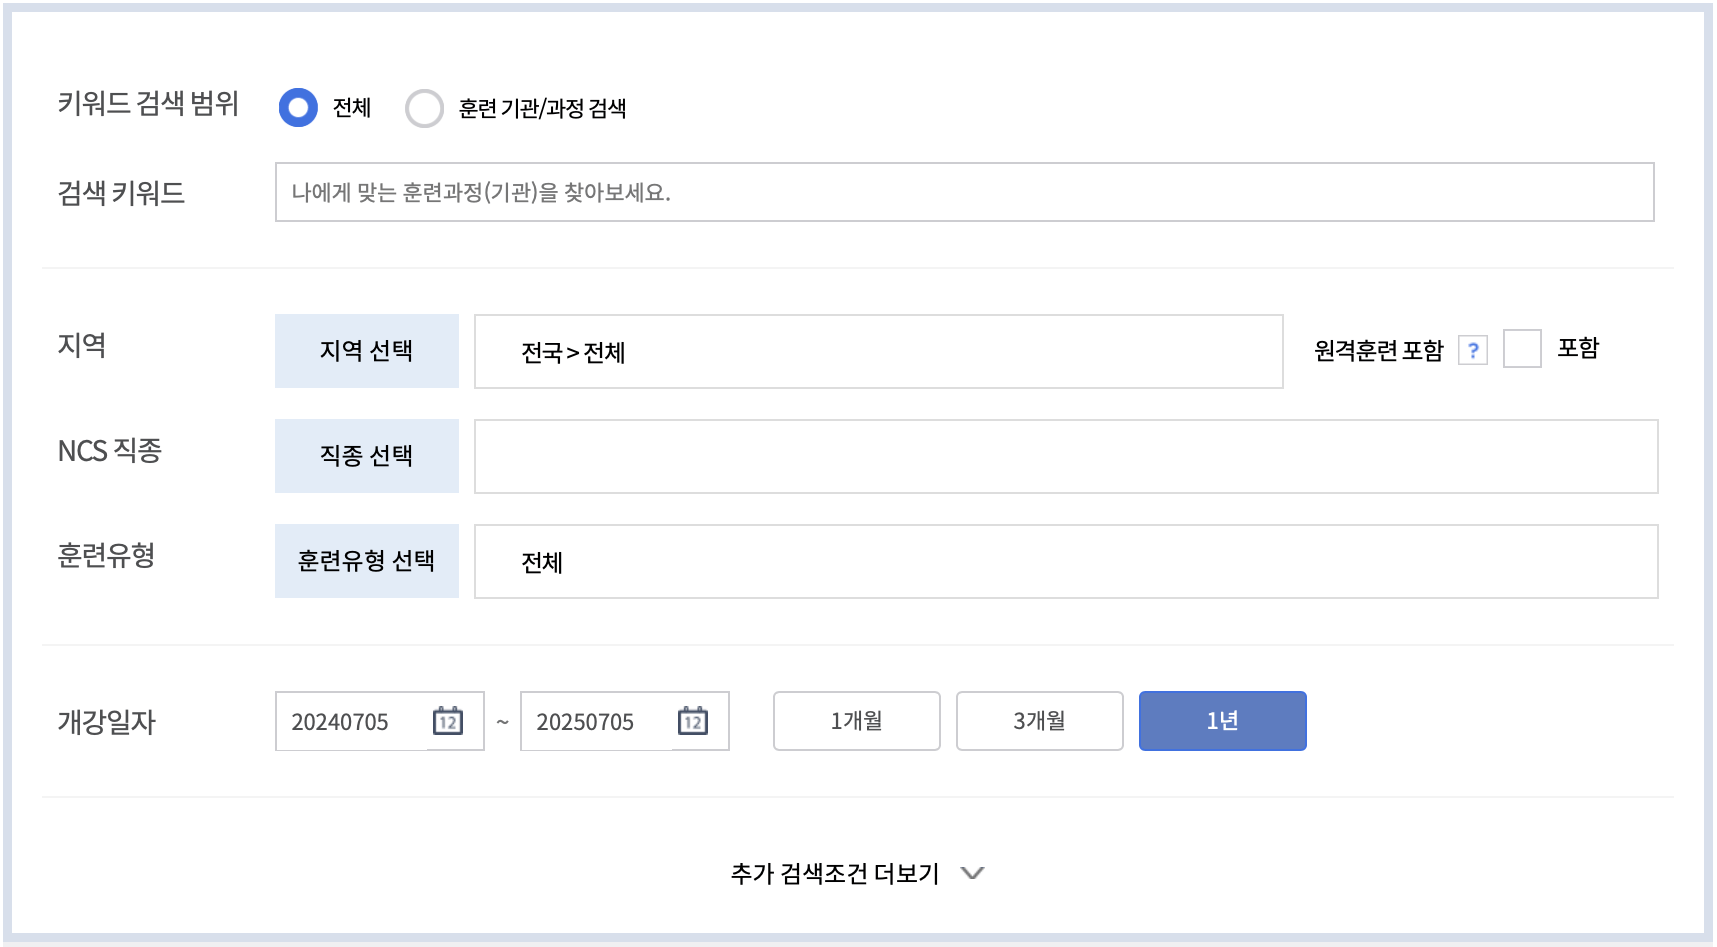1717x947 pixels.
Task: Select the 전체 keyword search radio button
Action: [298, 107]
